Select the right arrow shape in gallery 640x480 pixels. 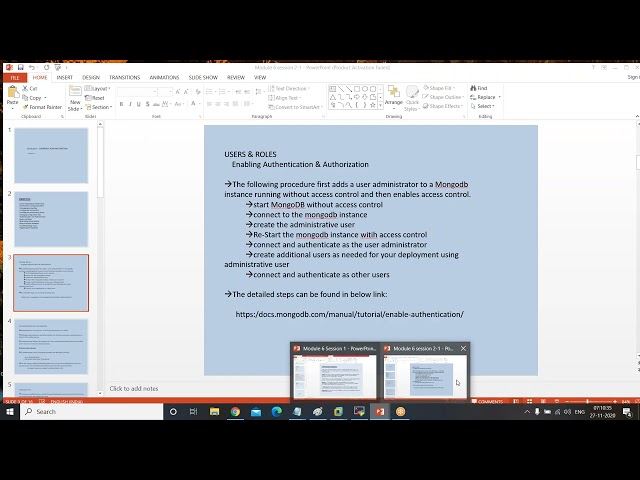click(357, 97)
